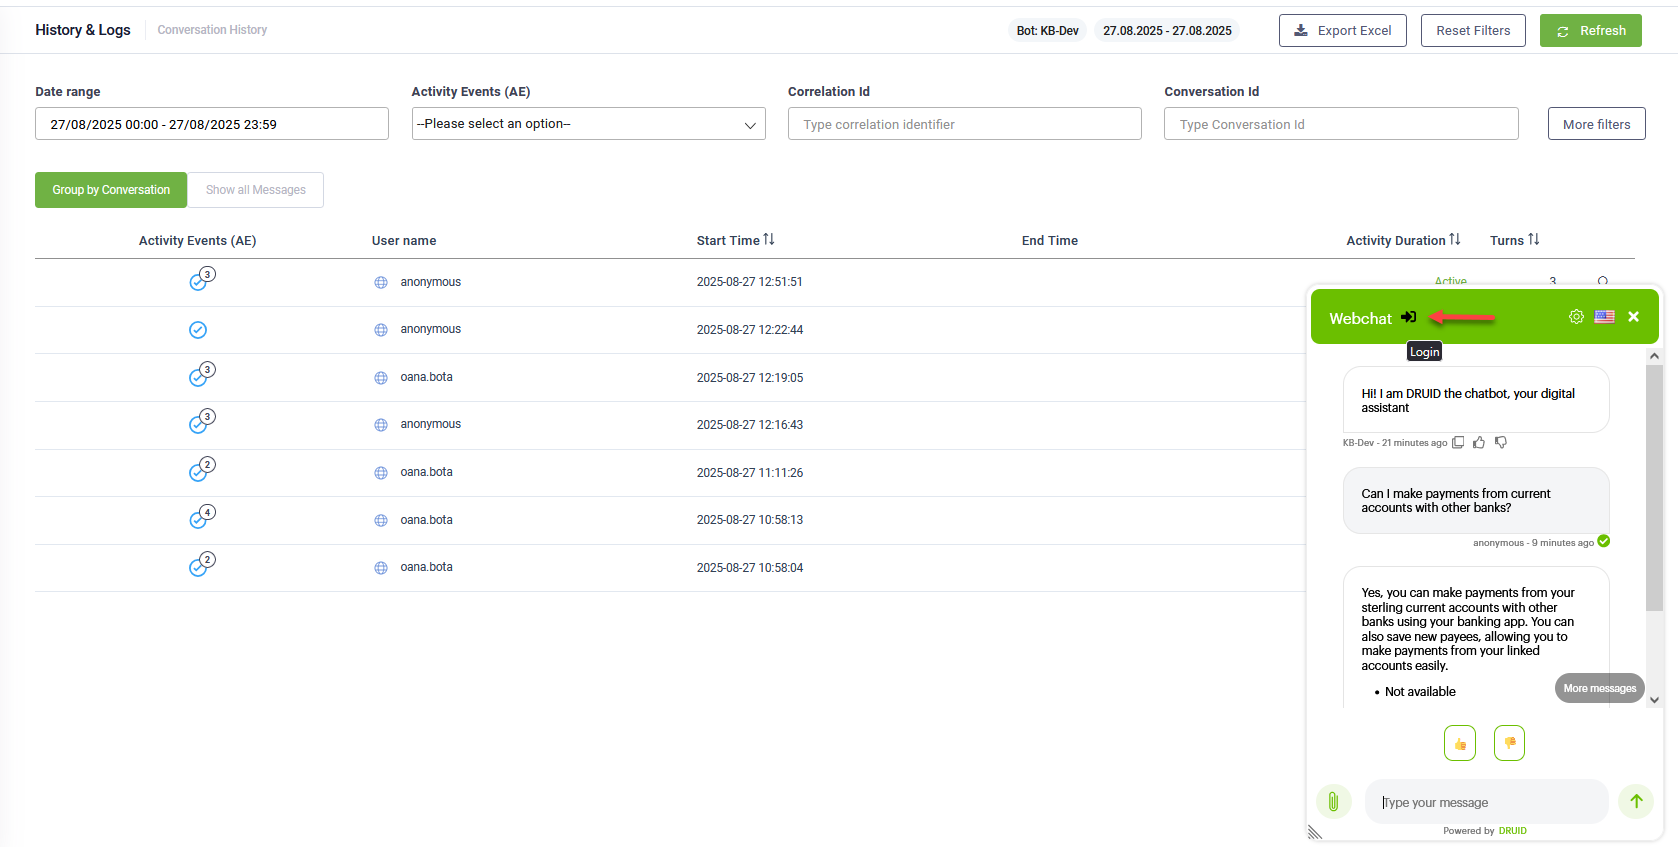Sort by the Turns column header

tap(1514, 240)
